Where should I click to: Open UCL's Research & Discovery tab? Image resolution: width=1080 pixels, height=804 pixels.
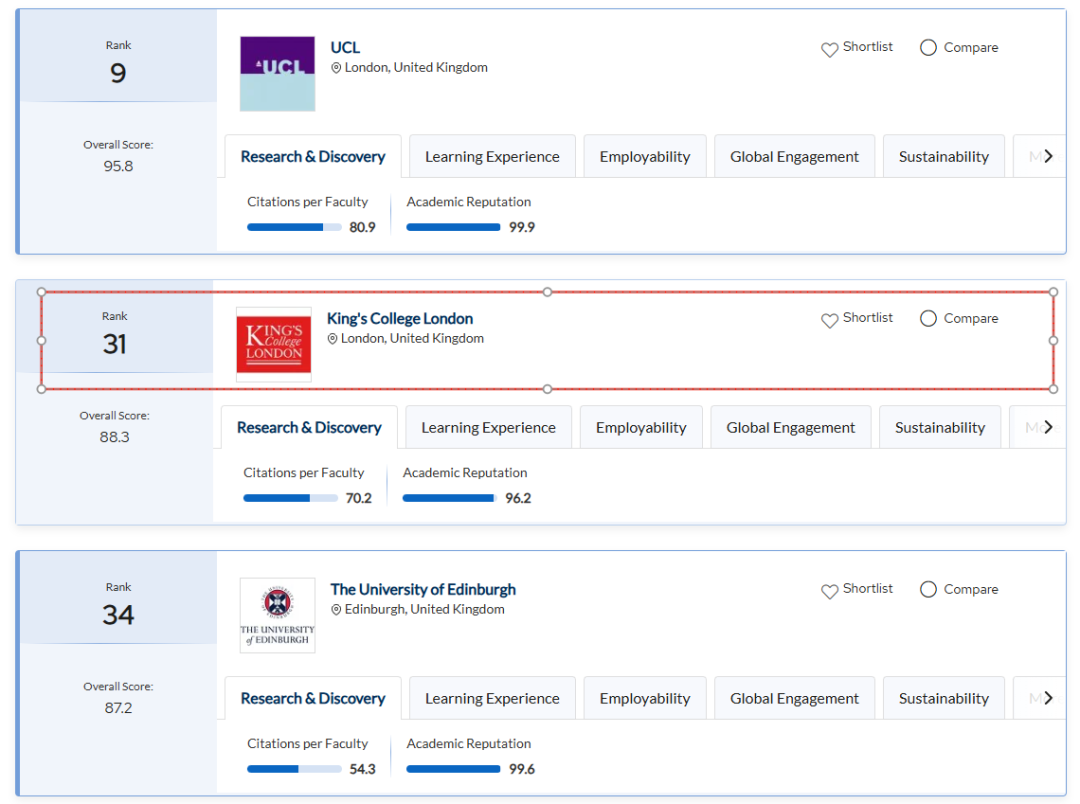313,156
